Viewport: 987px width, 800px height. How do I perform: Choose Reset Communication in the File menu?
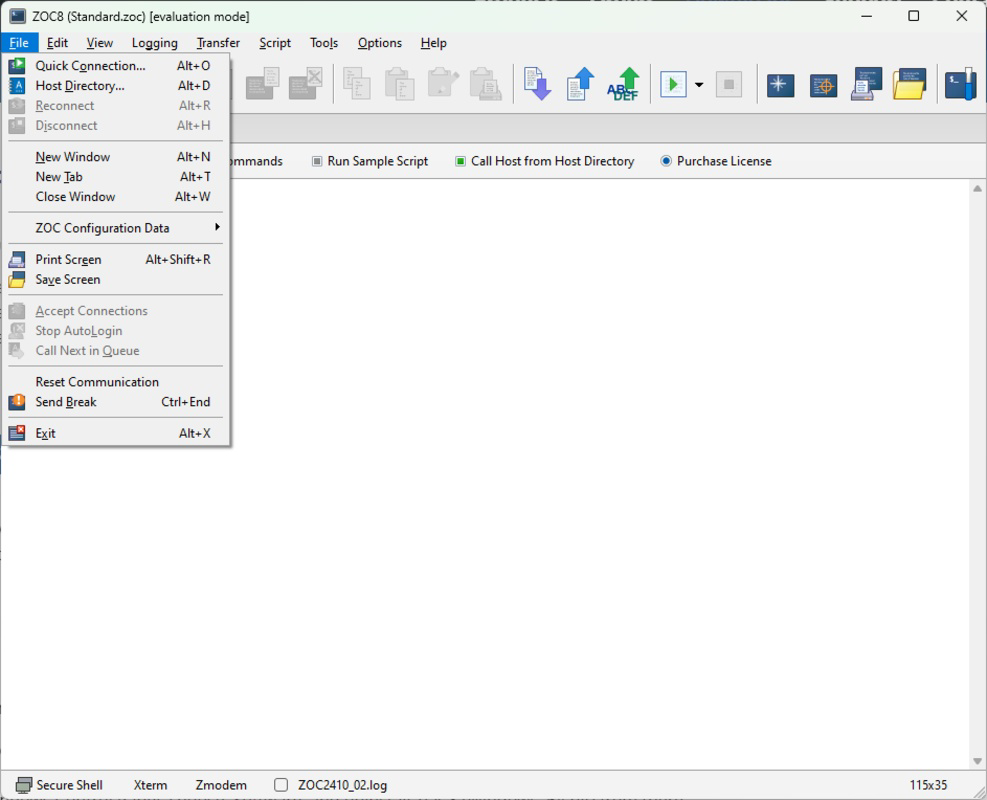116,382
